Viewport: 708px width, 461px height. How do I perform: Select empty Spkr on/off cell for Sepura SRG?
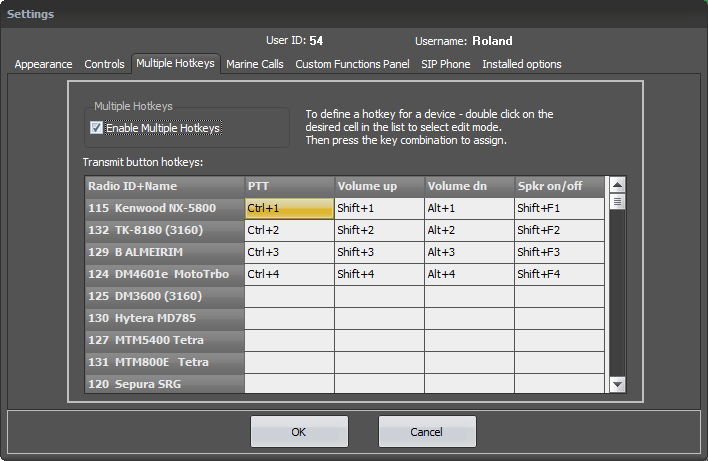(559, 384)
